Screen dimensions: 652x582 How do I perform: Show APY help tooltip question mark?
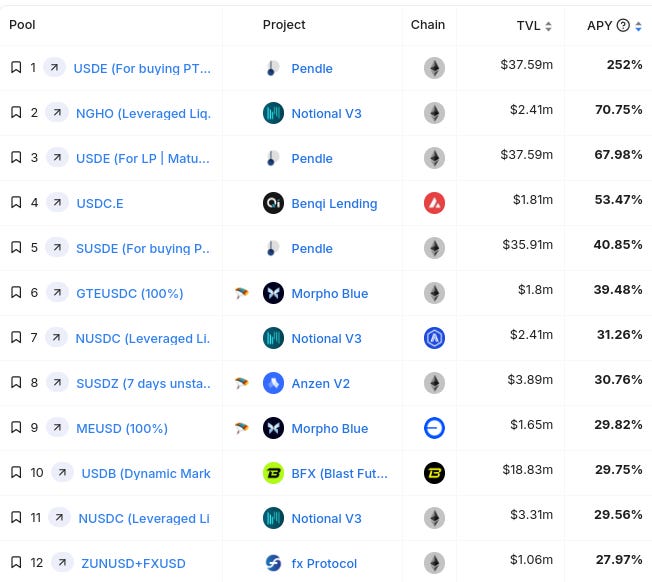point(623,25)
